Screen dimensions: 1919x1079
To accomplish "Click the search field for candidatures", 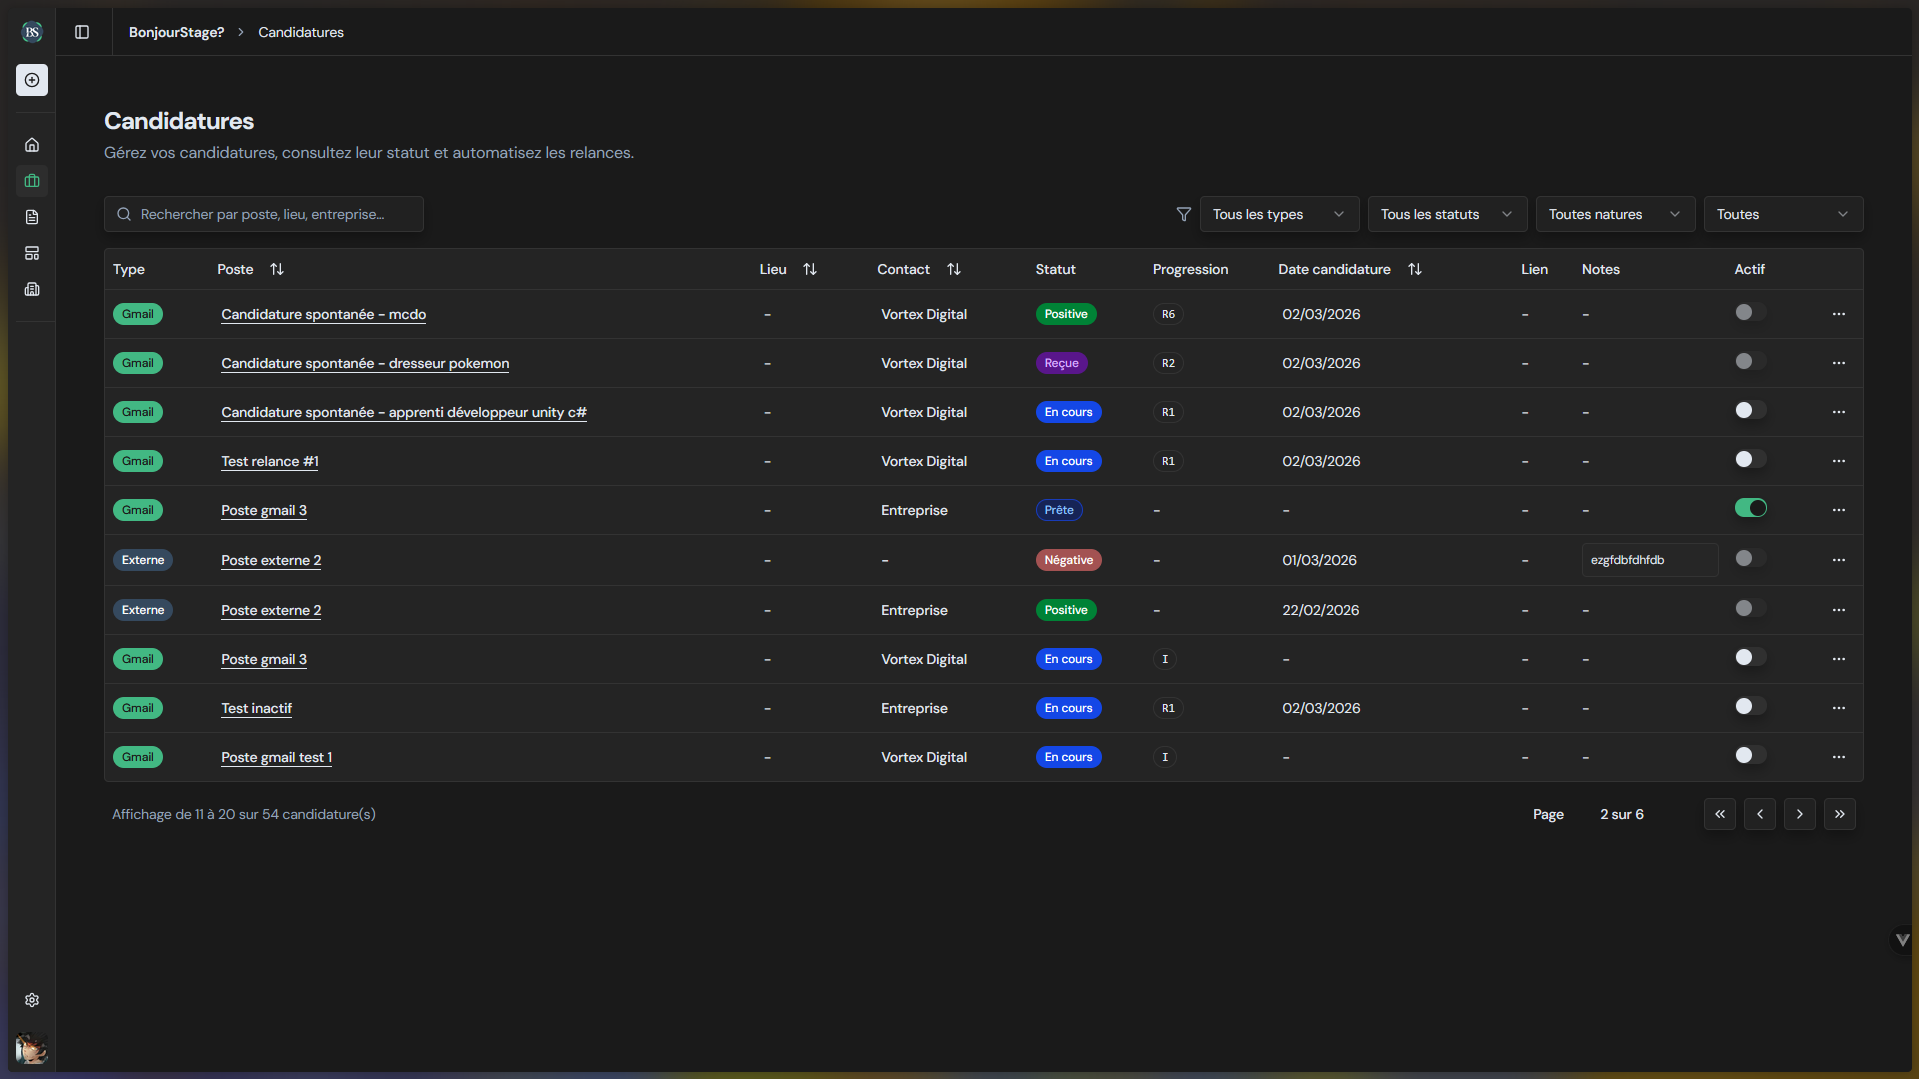I will coord(264,214).
